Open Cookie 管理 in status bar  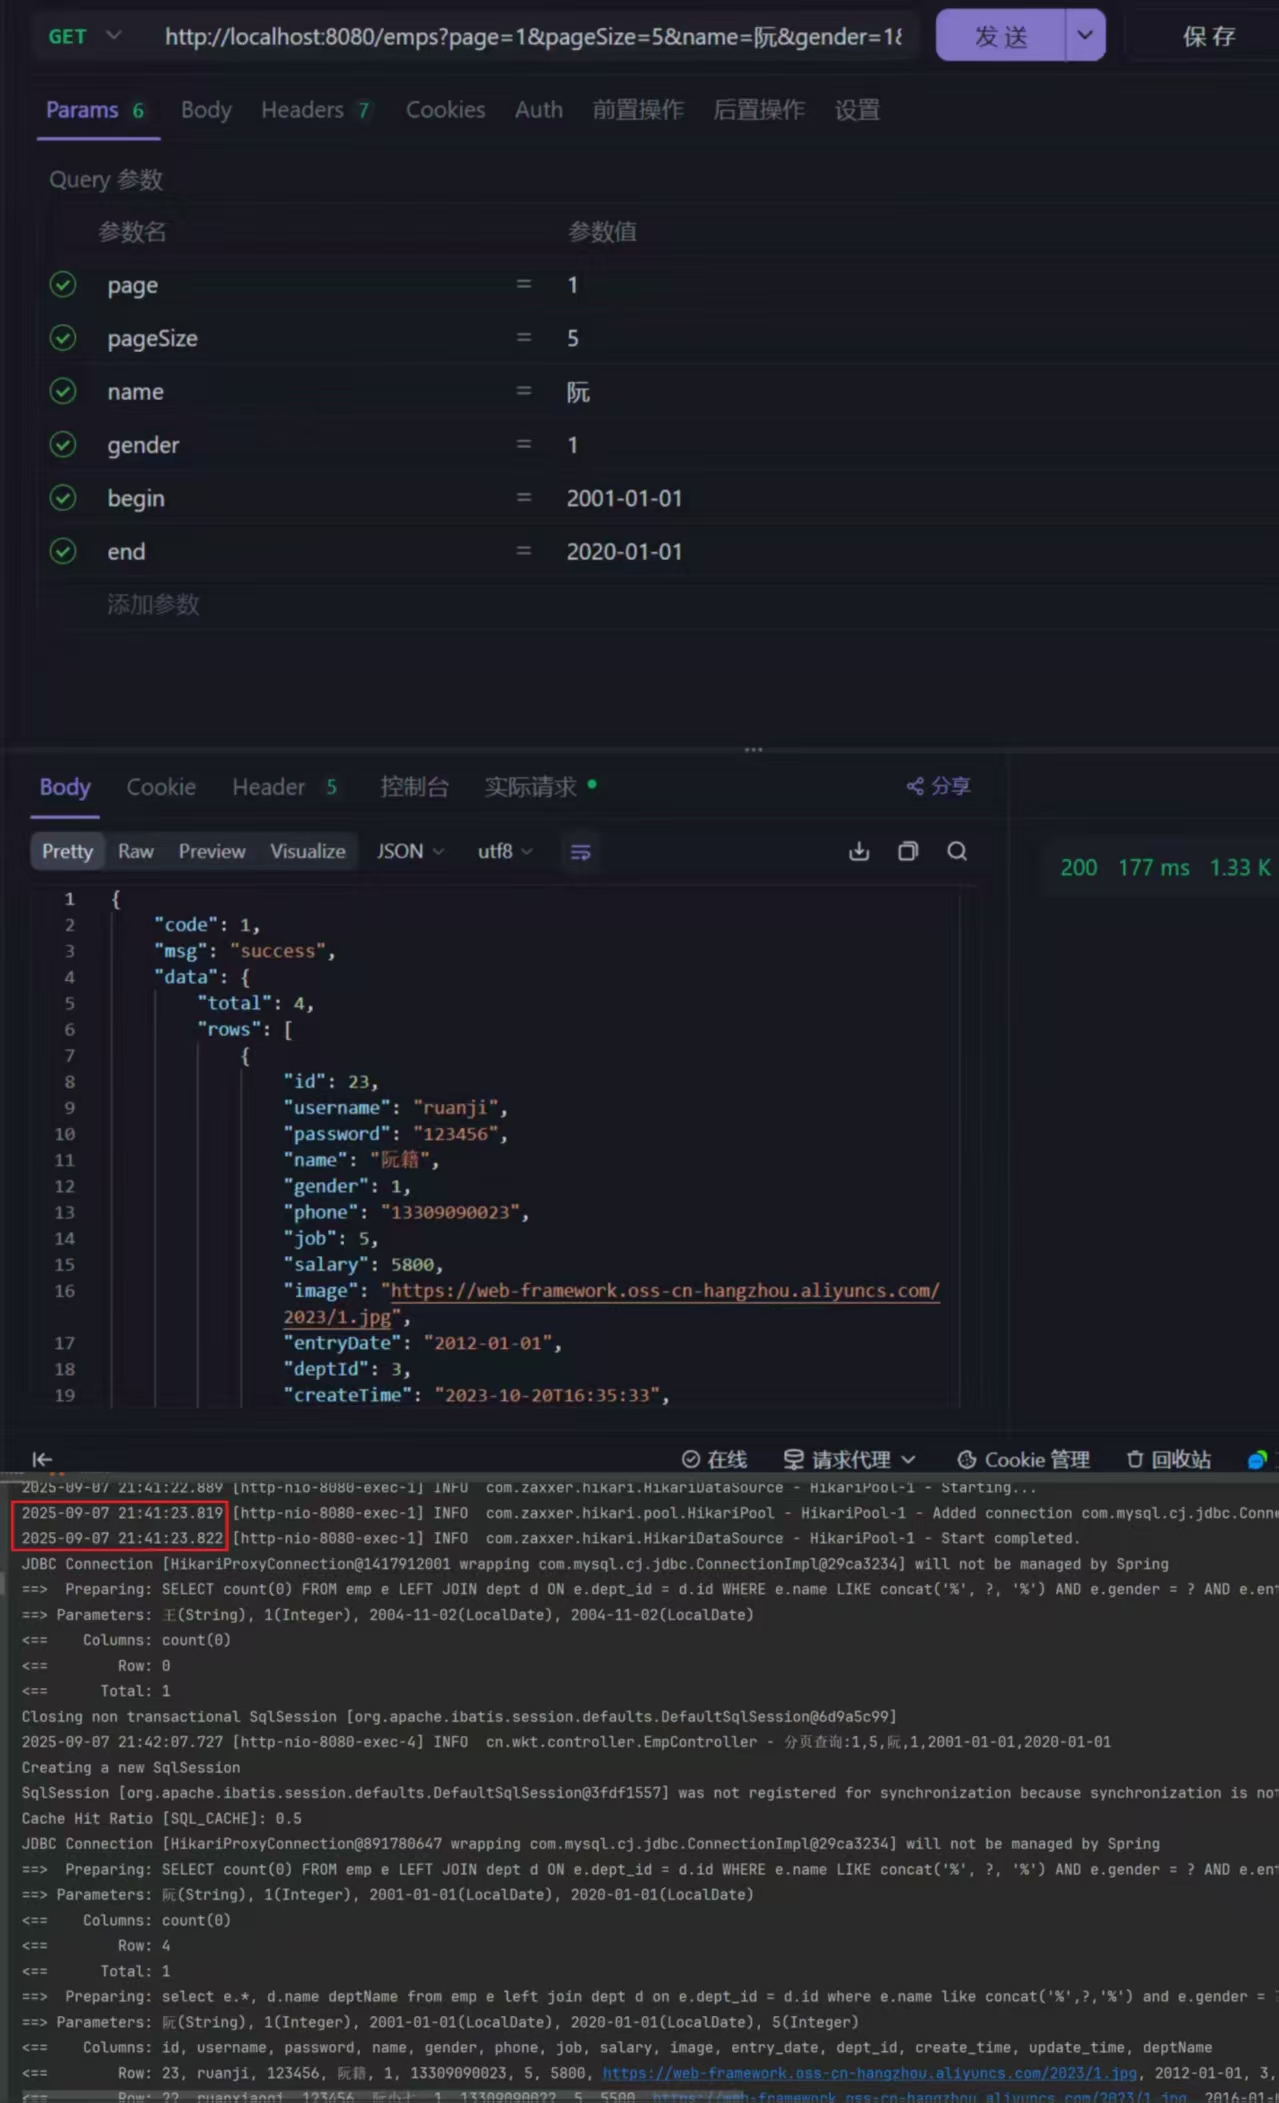click(1023, 1460)
